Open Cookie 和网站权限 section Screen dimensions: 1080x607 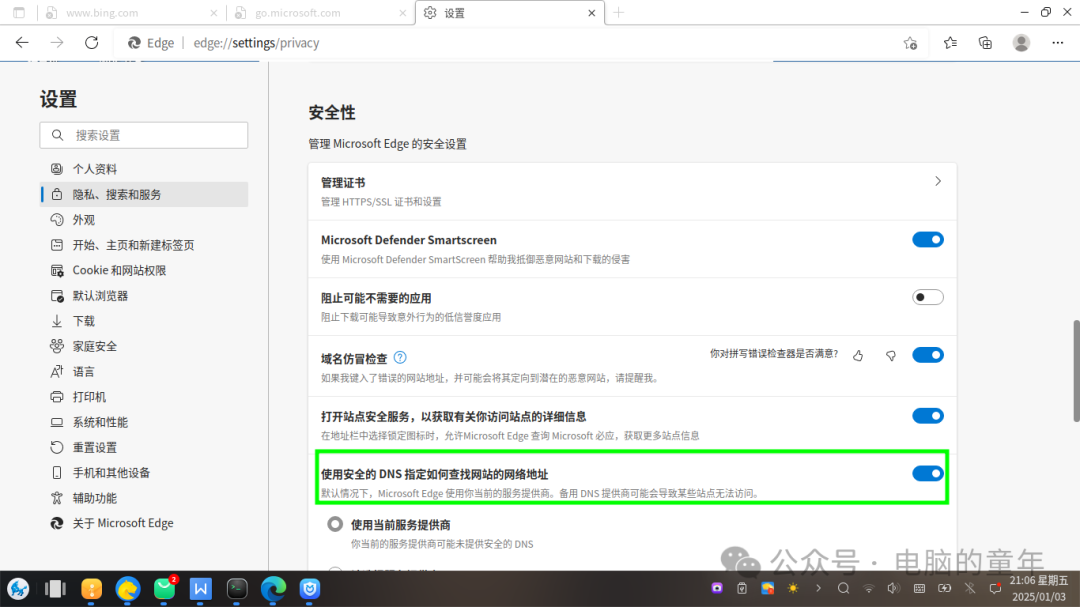[144, 270]
